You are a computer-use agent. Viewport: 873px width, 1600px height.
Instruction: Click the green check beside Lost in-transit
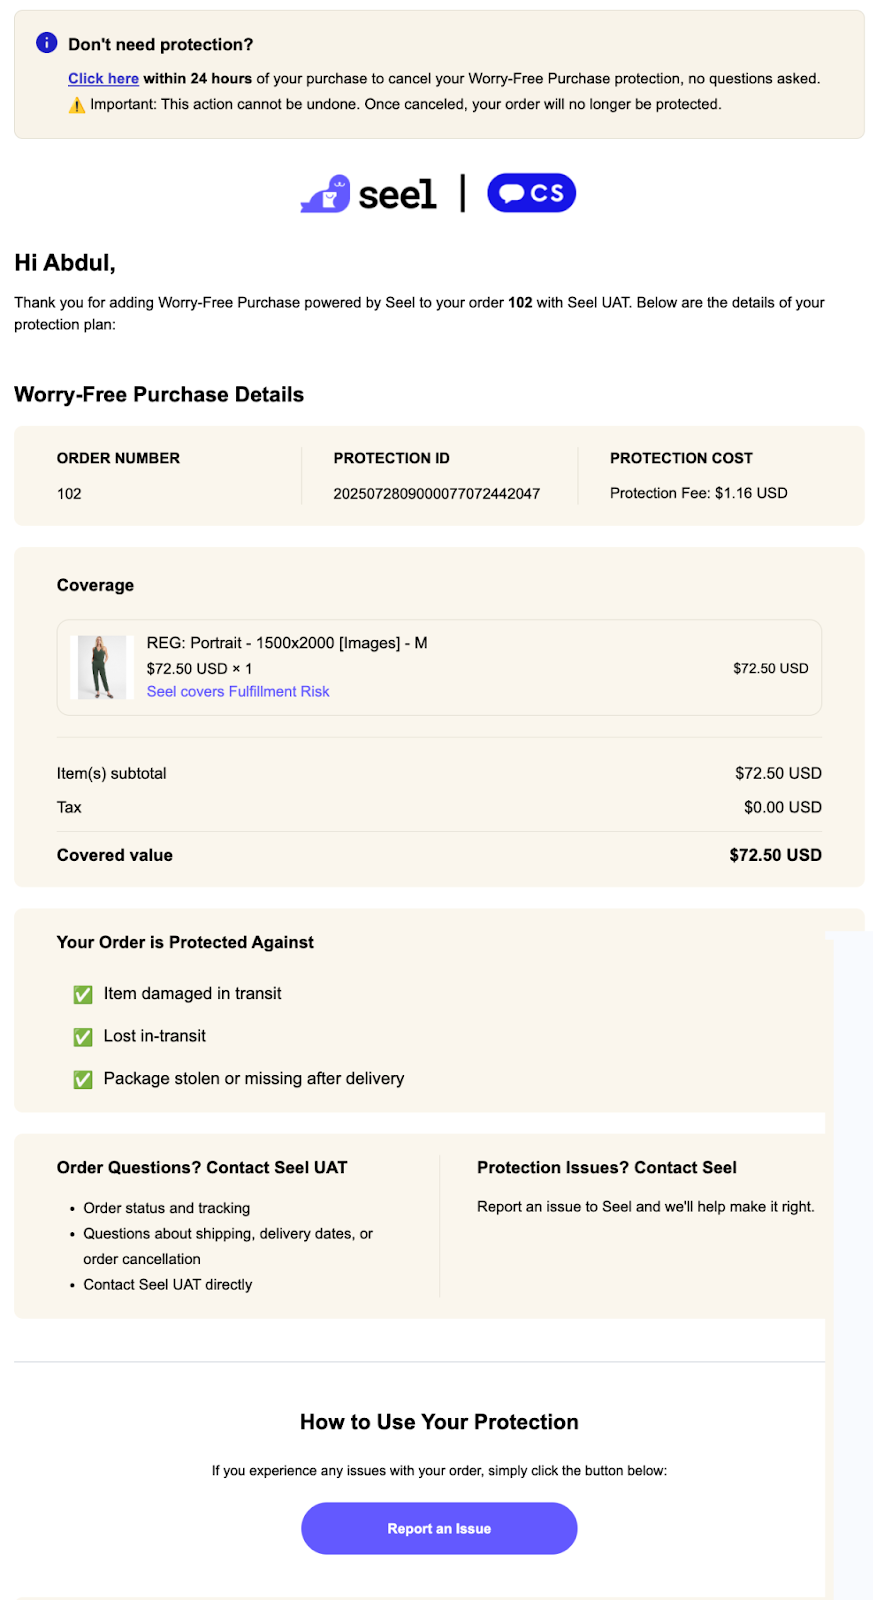(x=83, y=1037)
